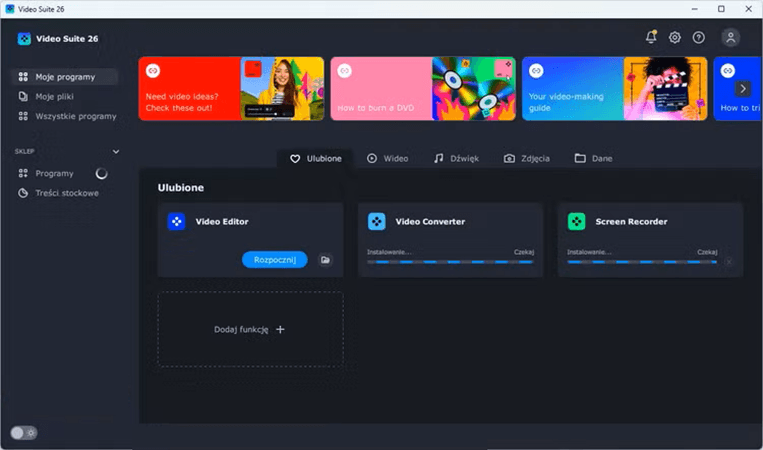Show next banner with right arrow
This screenshot has width=763, height=450.
[x=743, y=89]
